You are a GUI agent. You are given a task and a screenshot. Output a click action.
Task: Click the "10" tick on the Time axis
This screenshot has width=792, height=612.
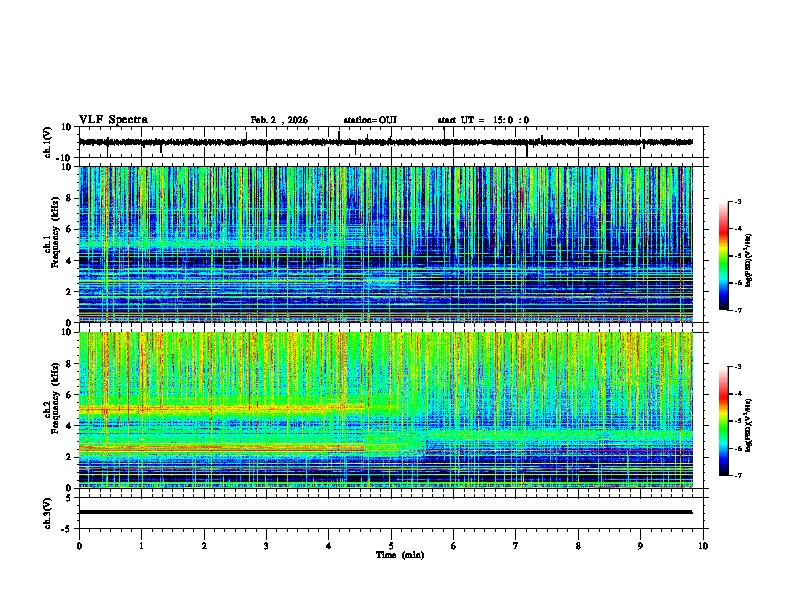tap(703, 546)
